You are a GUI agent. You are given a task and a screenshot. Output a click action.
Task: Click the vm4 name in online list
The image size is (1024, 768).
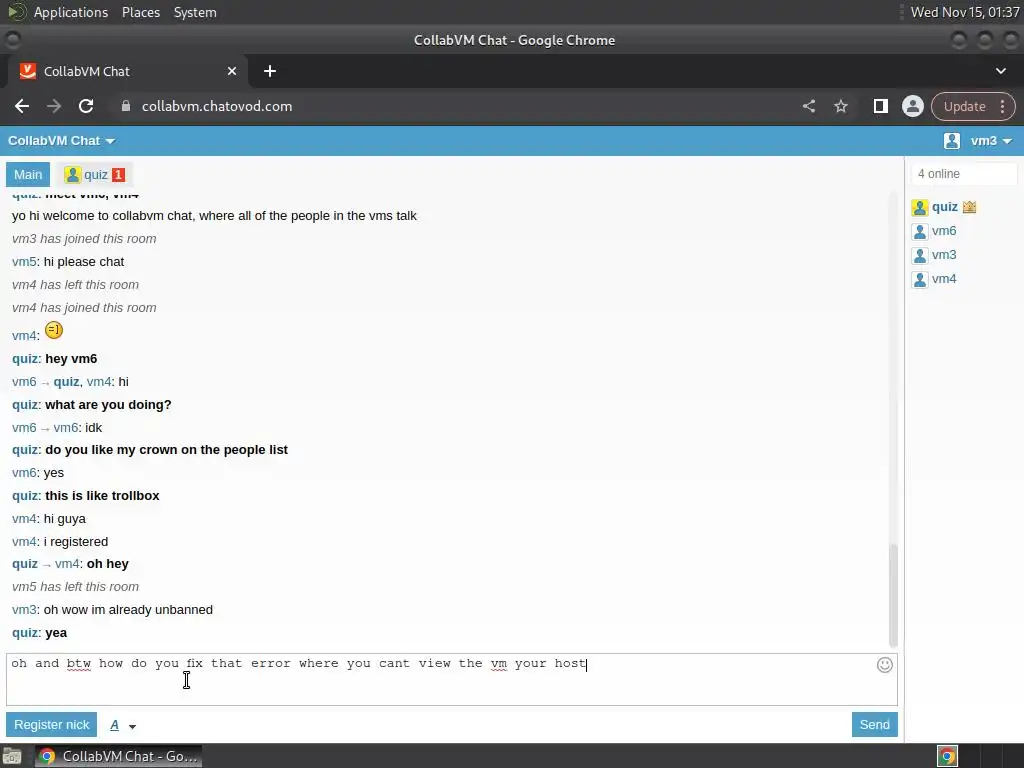point(944,279)
